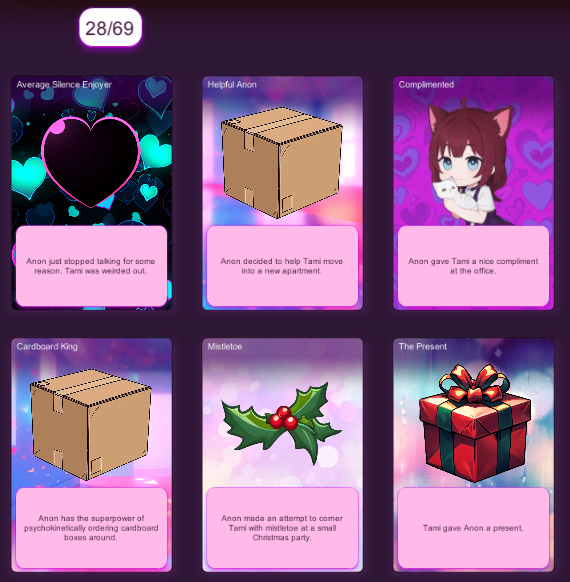
Task: Click the 'nice compliment at the office' description
Action: (473, 266)
